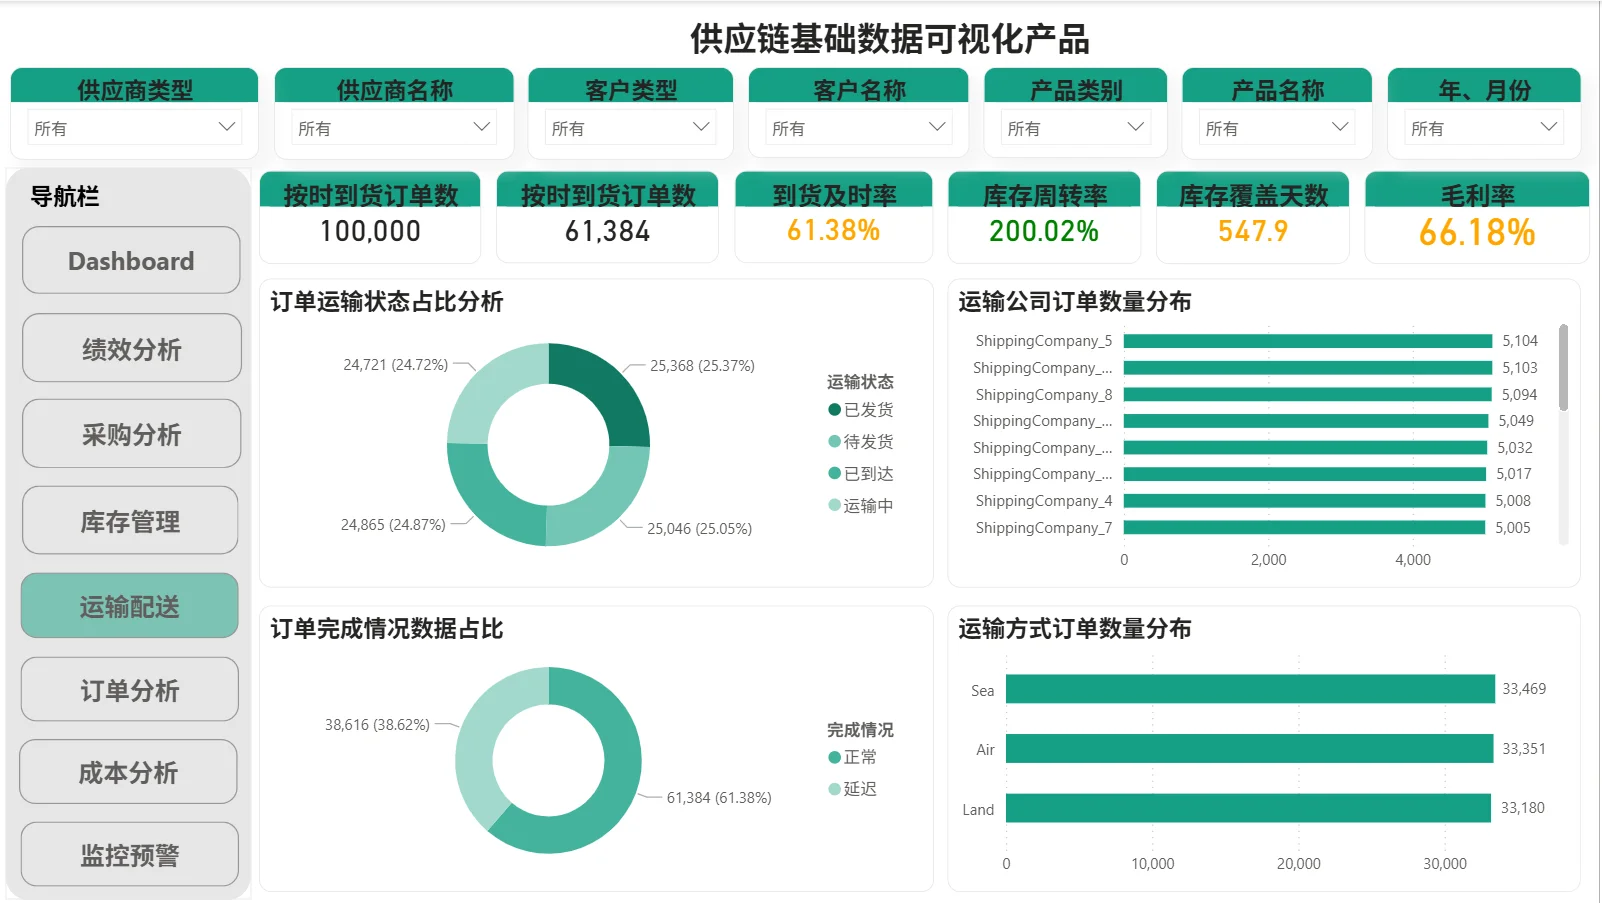Click the Land shipping method bar

pos(1248,808)
